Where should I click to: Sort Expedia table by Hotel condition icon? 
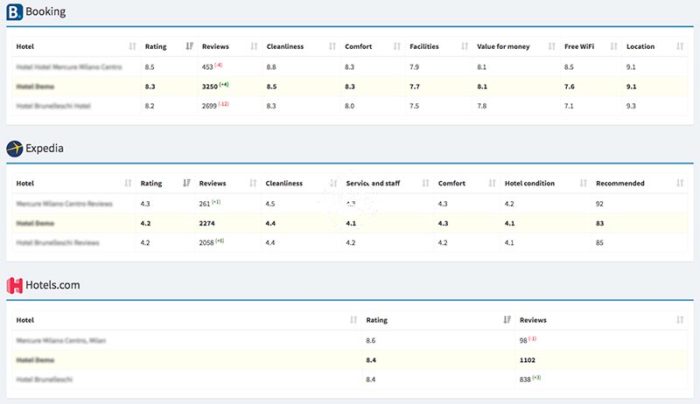[583, 183]
